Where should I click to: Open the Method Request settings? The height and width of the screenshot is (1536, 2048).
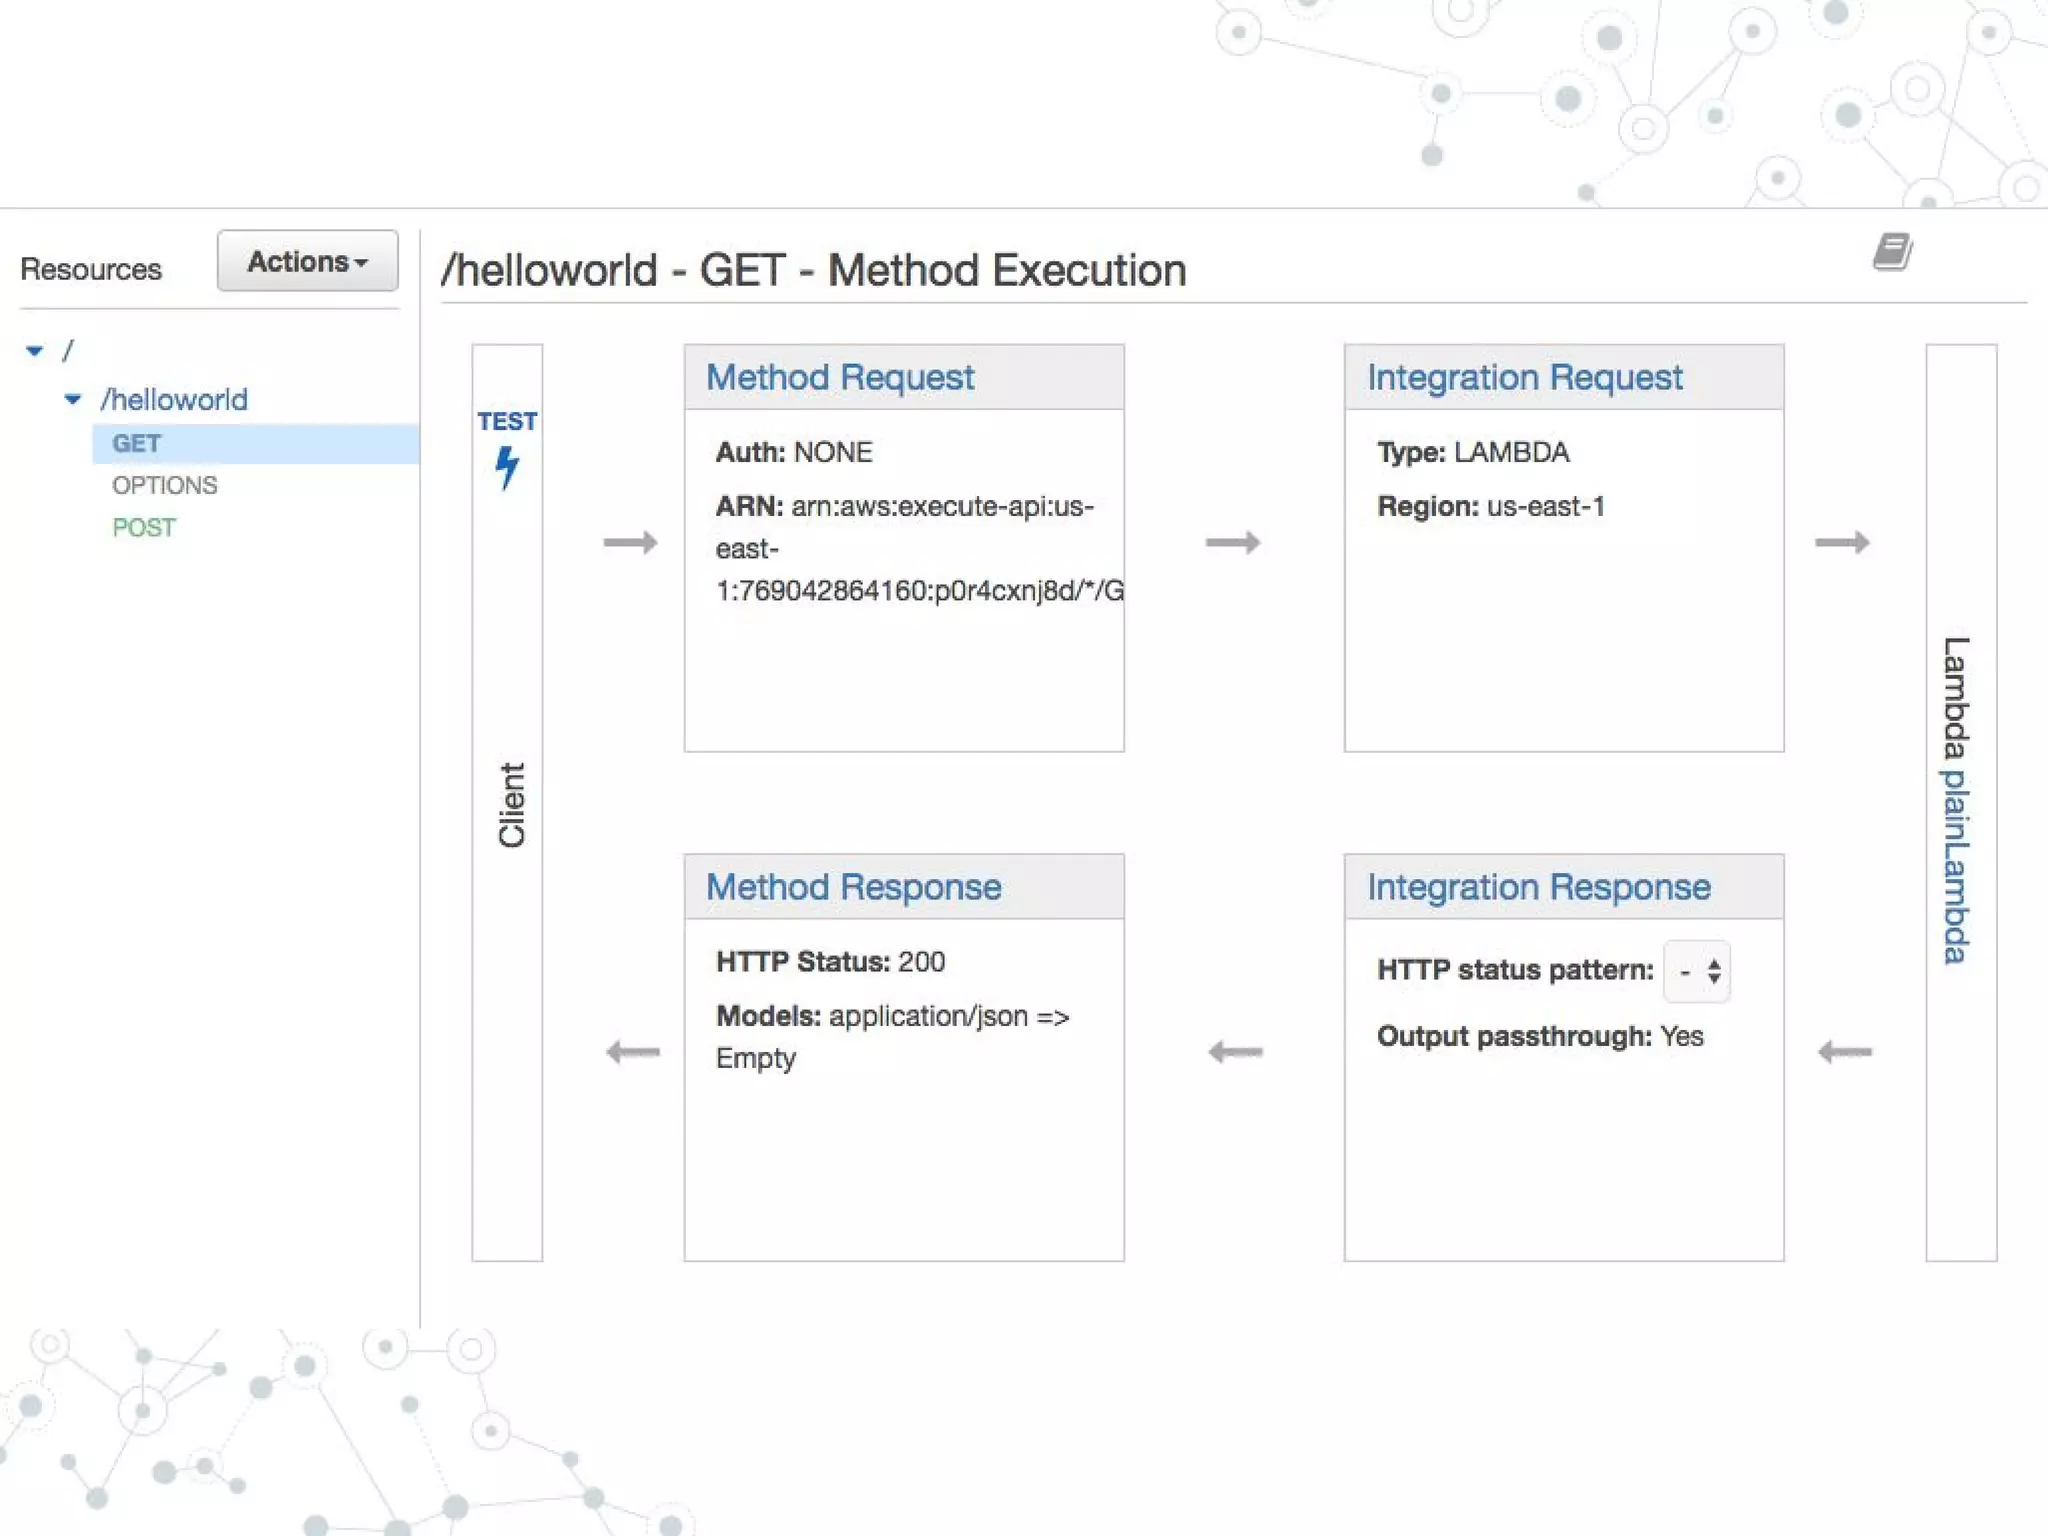839,378
